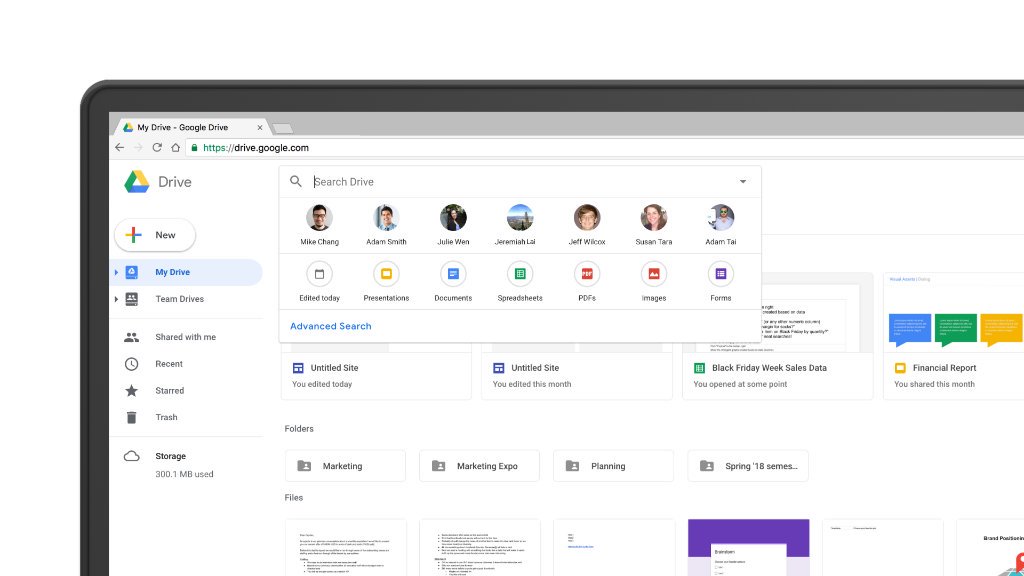The image size is (1024, 576).
Task: Click the New button
Action: (x=155, y=235)
